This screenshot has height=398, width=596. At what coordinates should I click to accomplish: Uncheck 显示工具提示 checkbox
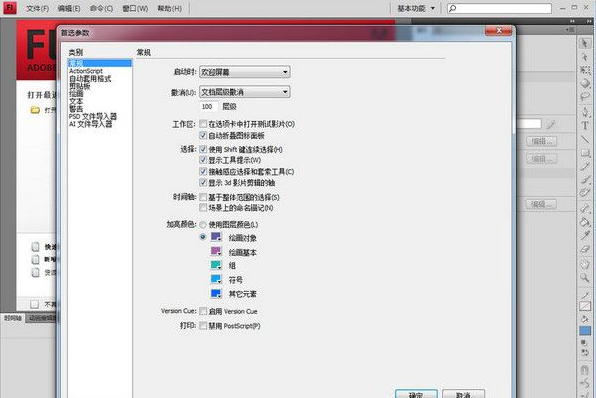pyautogui.click(x=203, y=160)
